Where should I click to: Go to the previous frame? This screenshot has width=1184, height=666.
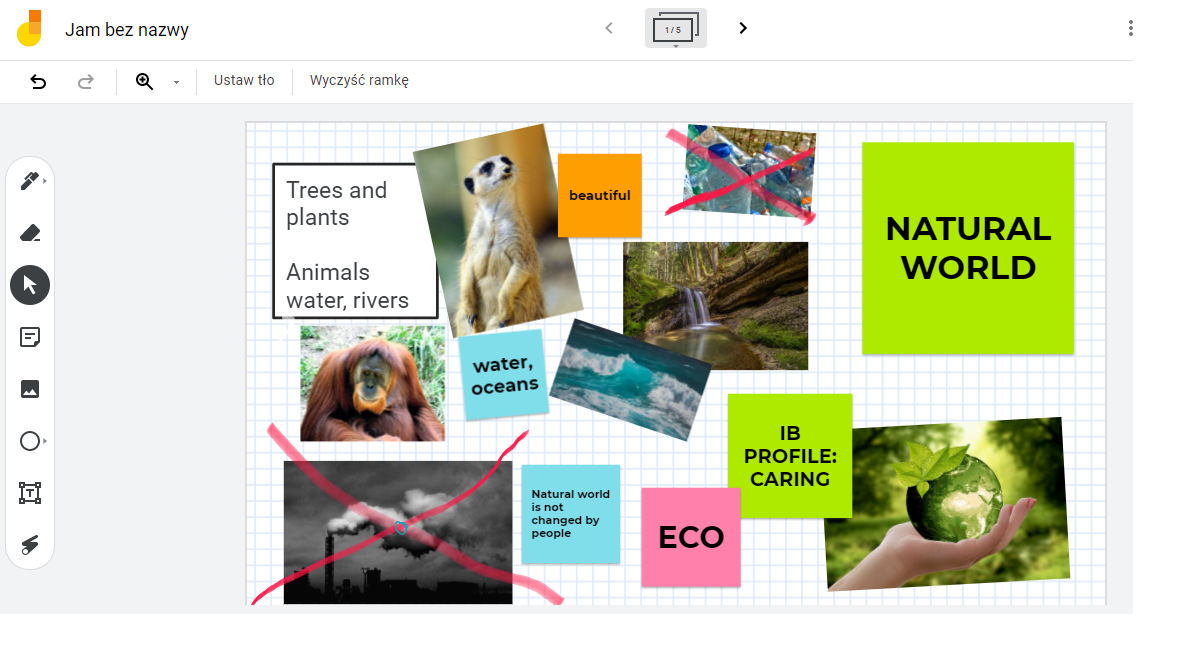609,28
